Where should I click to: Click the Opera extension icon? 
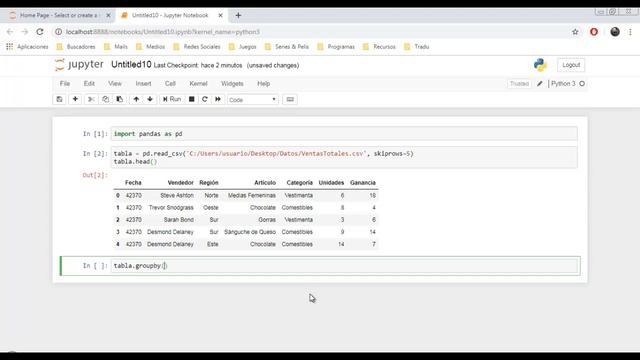[x=594, y=32]
